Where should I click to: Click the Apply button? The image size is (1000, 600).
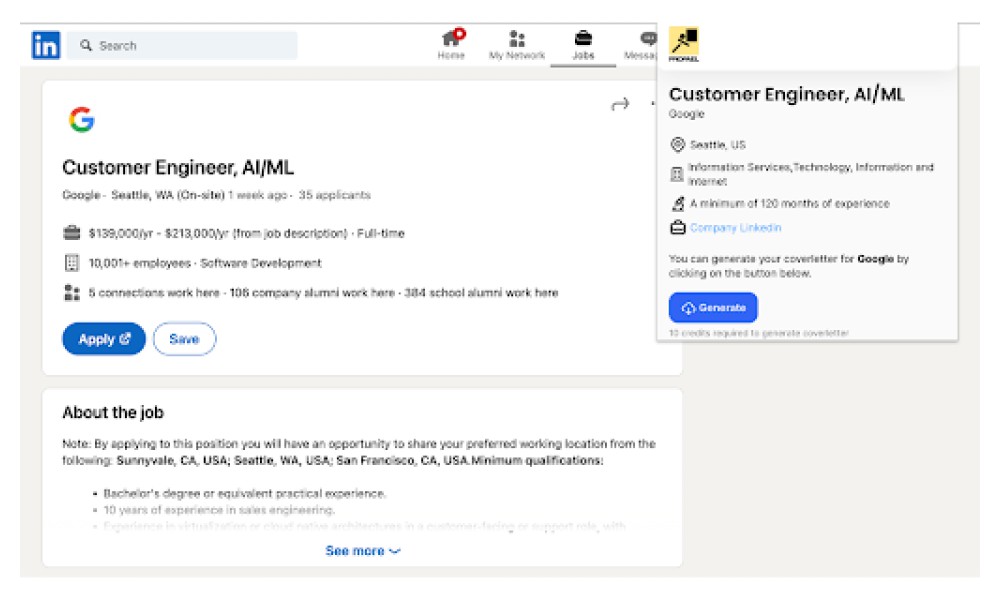[x=104, y=339]
